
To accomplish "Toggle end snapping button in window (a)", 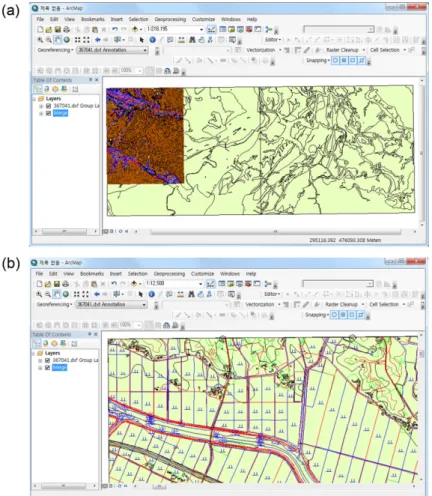I will pos(344,60).
